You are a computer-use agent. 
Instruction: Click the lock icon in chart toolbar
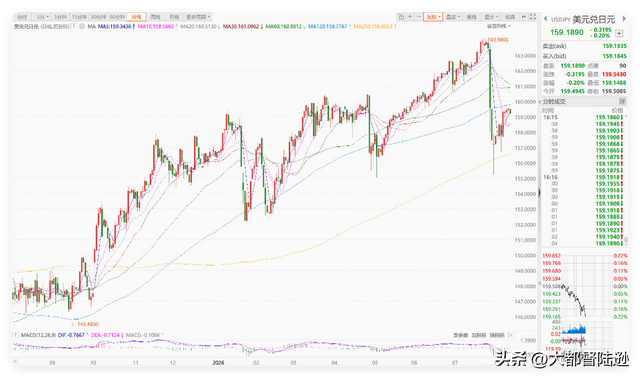click(x=401, y=17)
